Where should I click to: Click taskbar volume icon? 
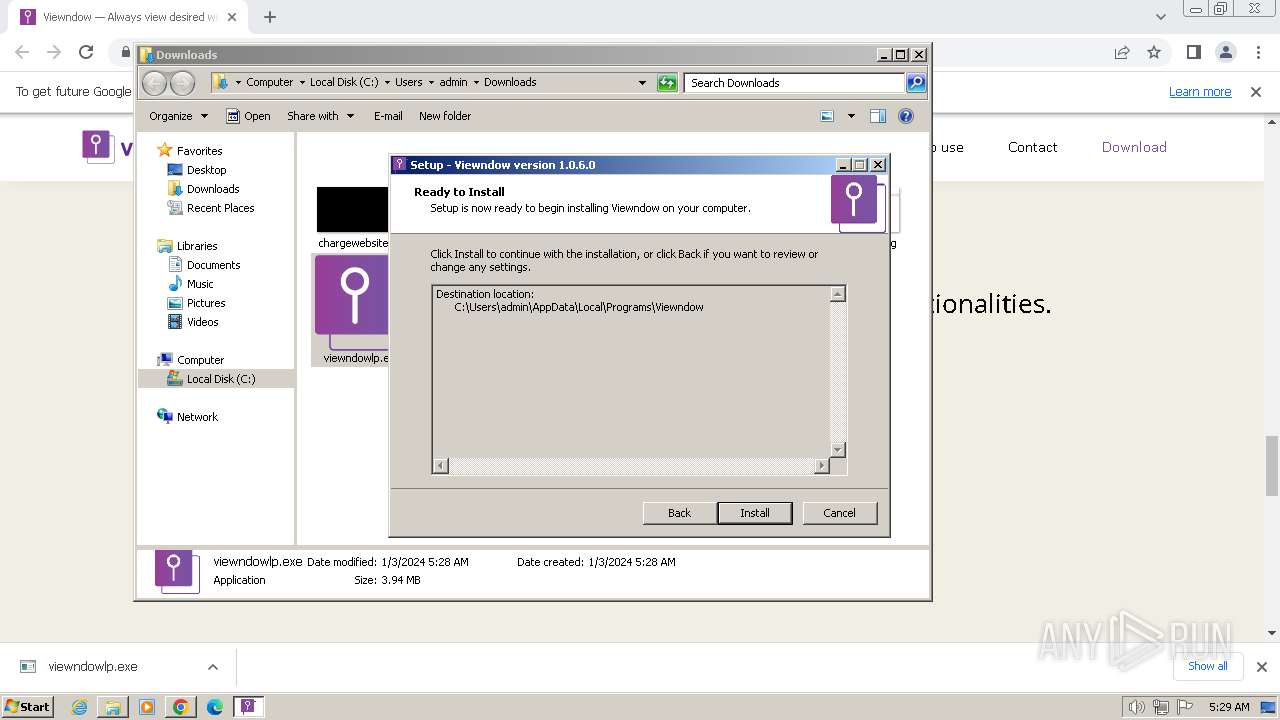pos(1137,707)
